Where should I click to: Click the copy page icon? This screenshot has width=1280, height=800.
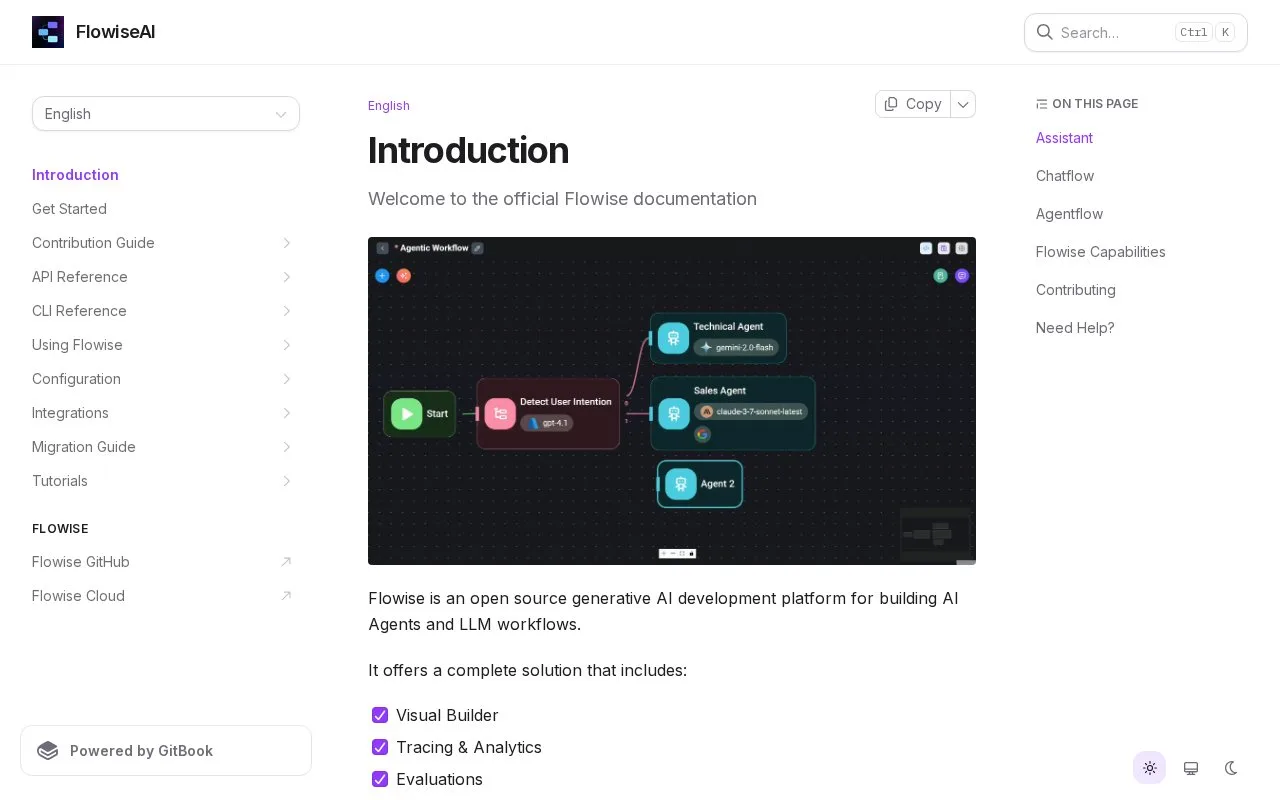tap(891, 104)
